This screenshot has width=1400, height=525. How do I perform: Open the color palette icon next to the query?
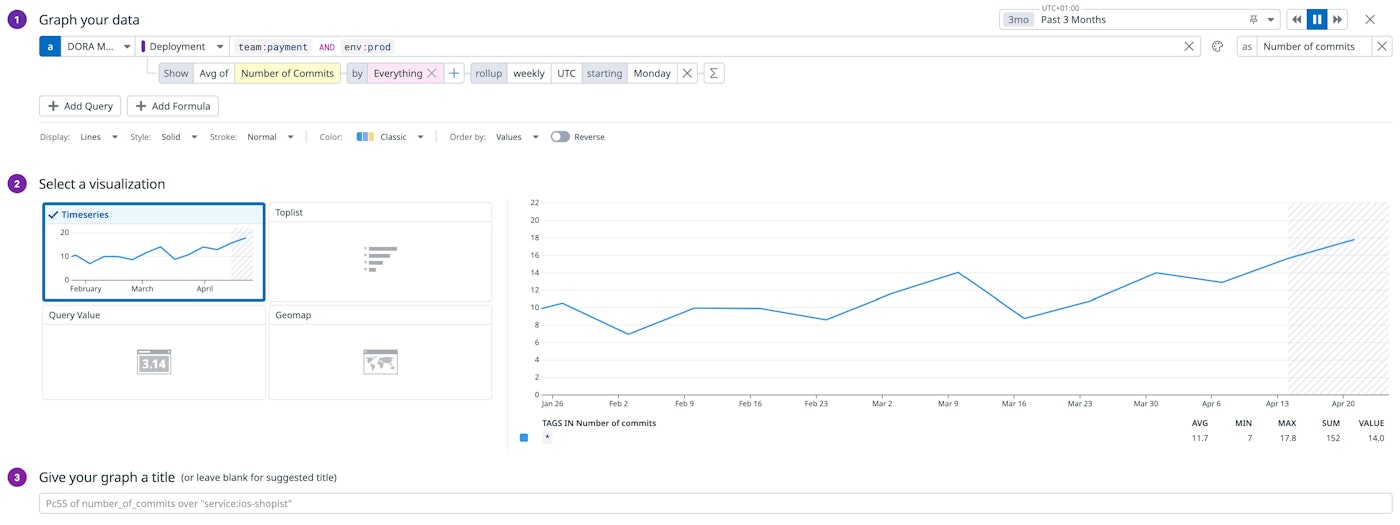(x=1217, y=47)
